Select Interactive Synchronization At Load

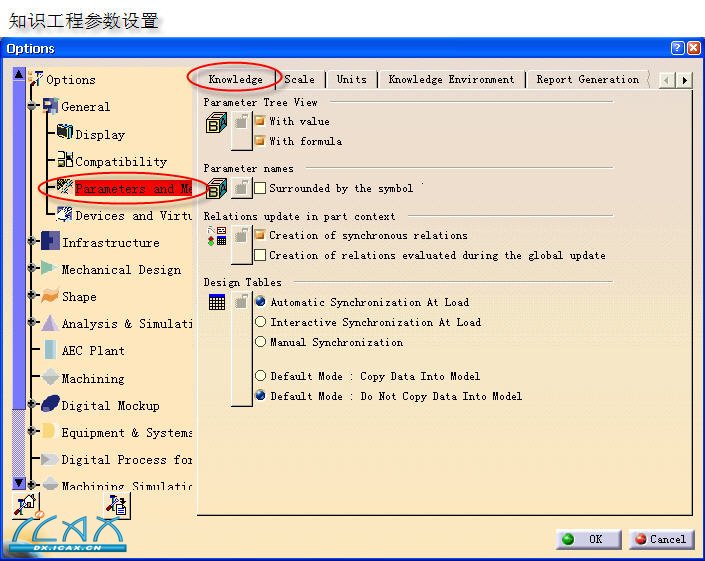(260, 321)
